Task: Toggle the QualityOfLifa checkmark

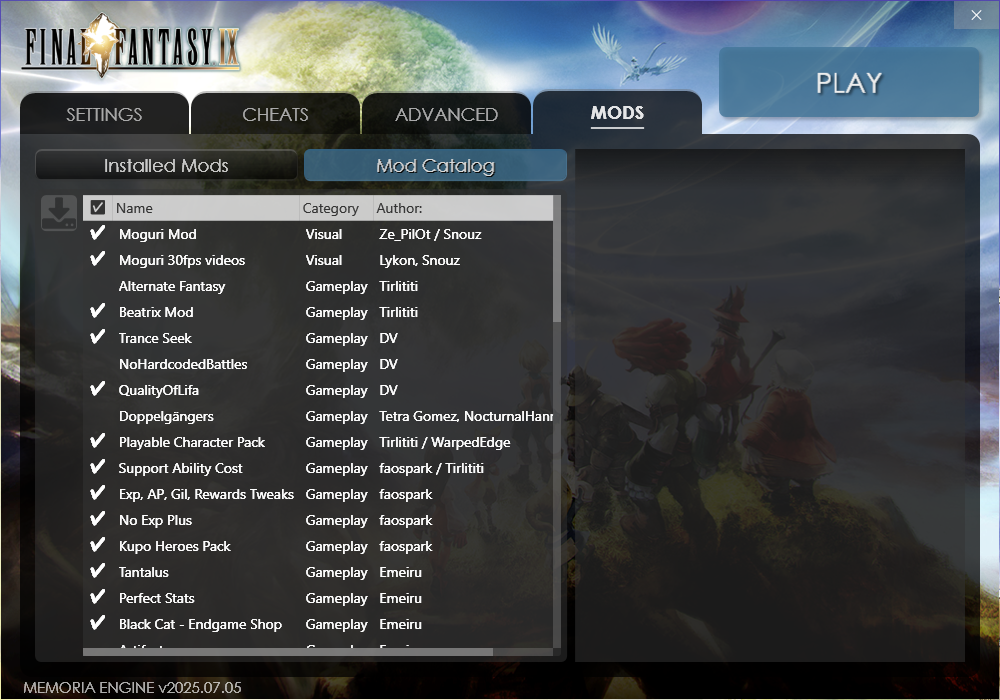Action: [x=98, y=390]
